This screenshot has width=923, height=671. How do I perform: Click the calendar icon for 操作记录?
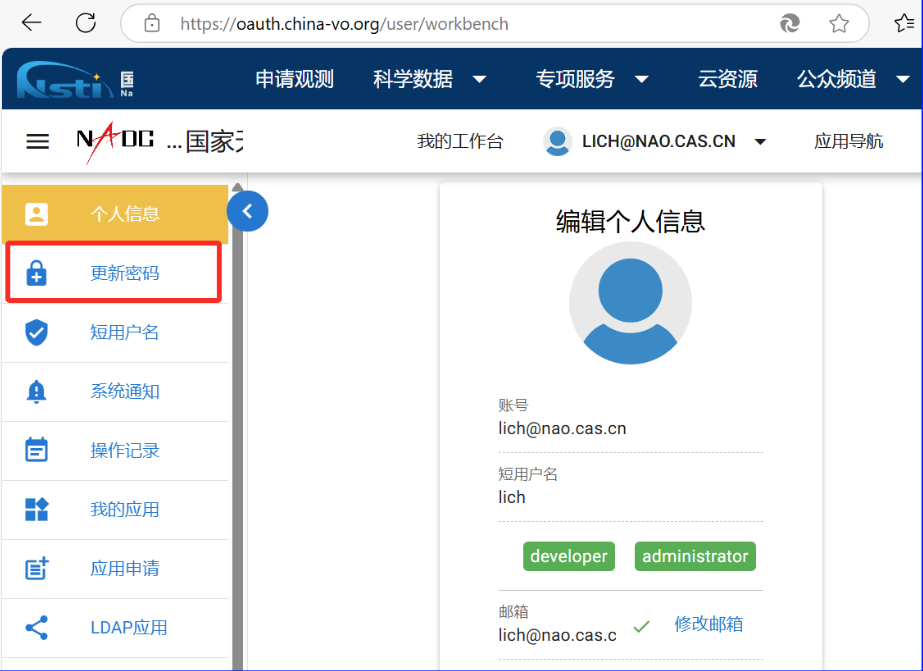click(x=36, y=451)
